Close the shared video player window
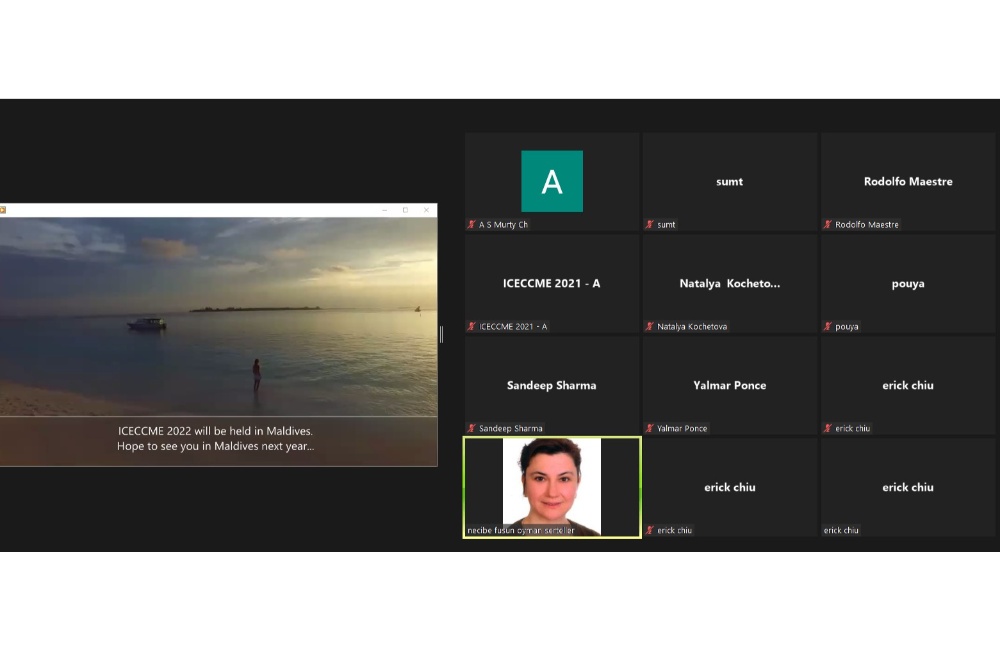 tap(426, 210)
